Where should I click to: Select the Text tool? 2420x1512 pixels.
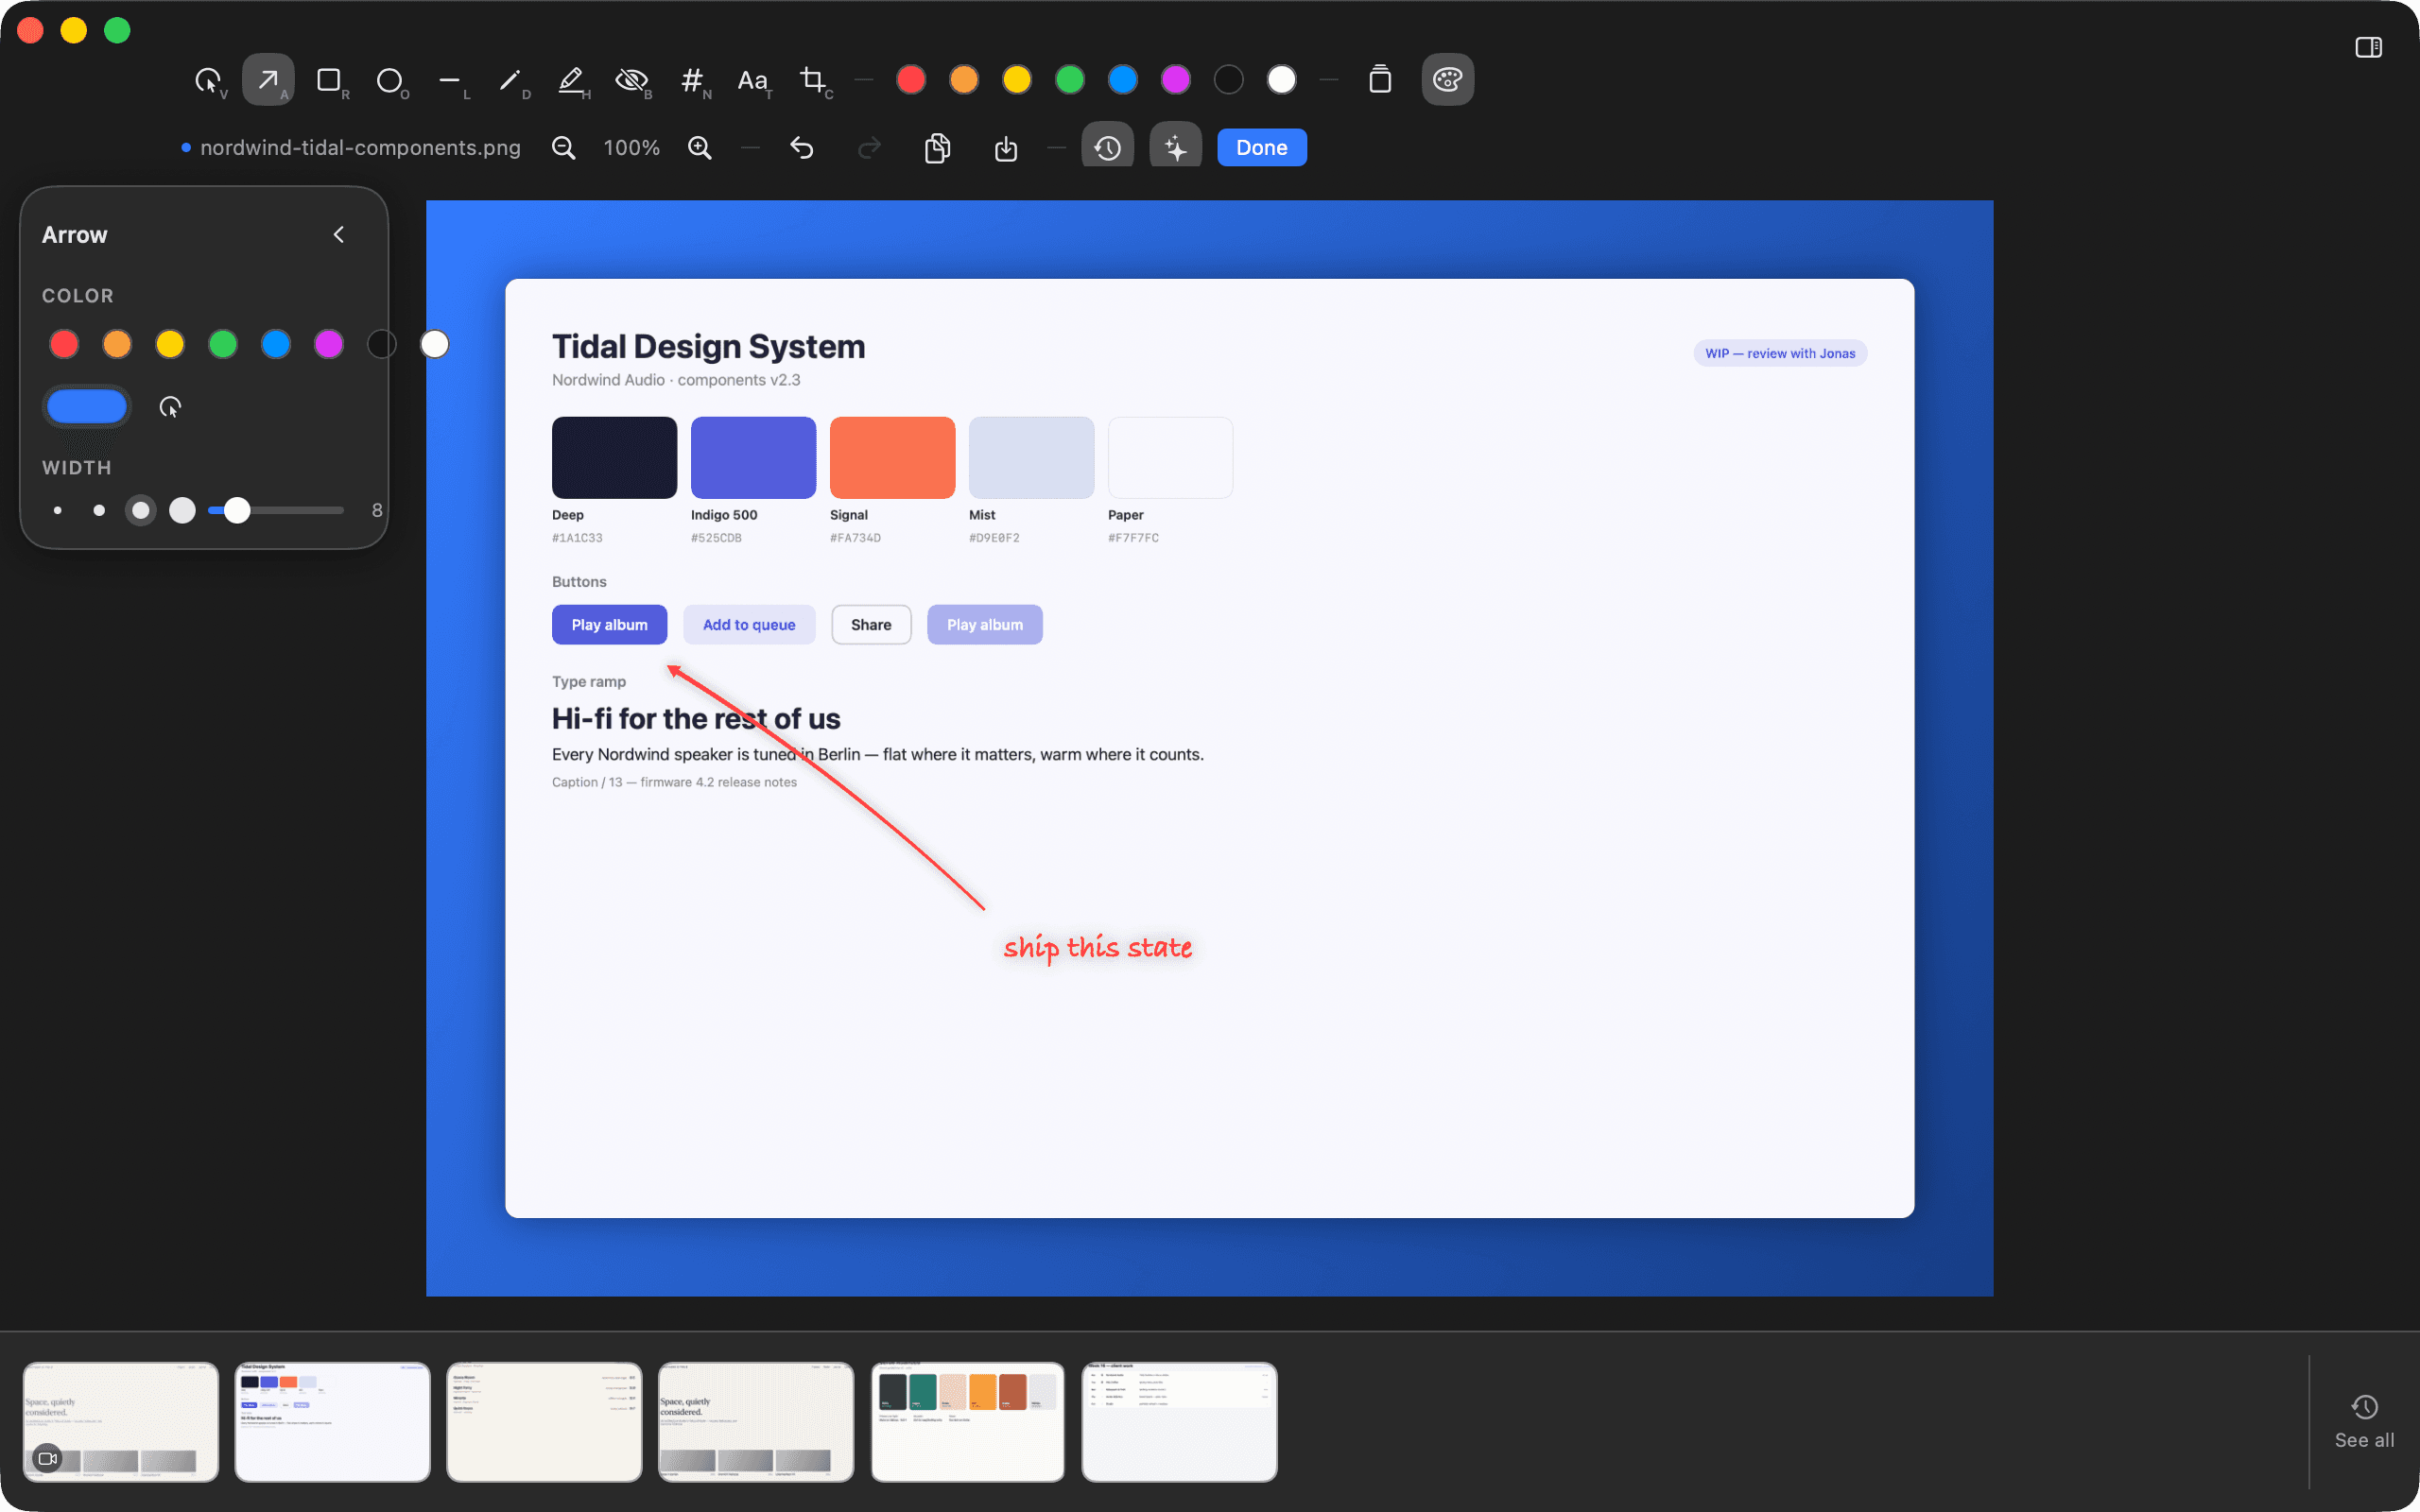[x=753, y=80]
